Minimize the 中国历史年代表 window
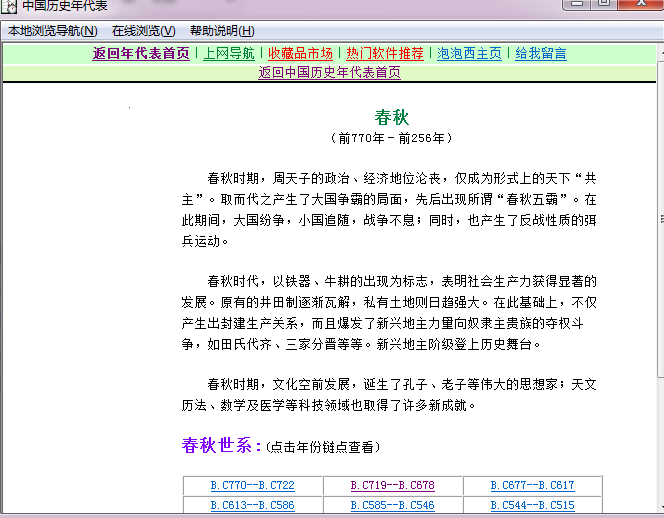 click(x=576, y=4)
